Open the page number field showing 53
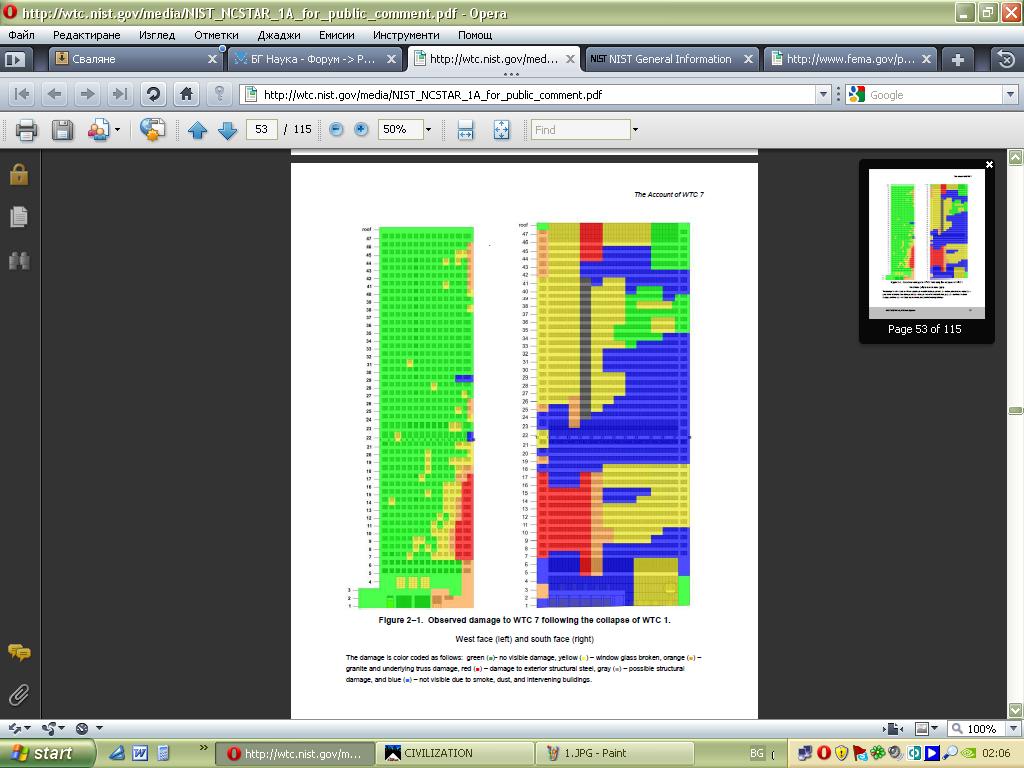Image resolution: width=1024 pixels, height=768 pixels. [261, 129]
